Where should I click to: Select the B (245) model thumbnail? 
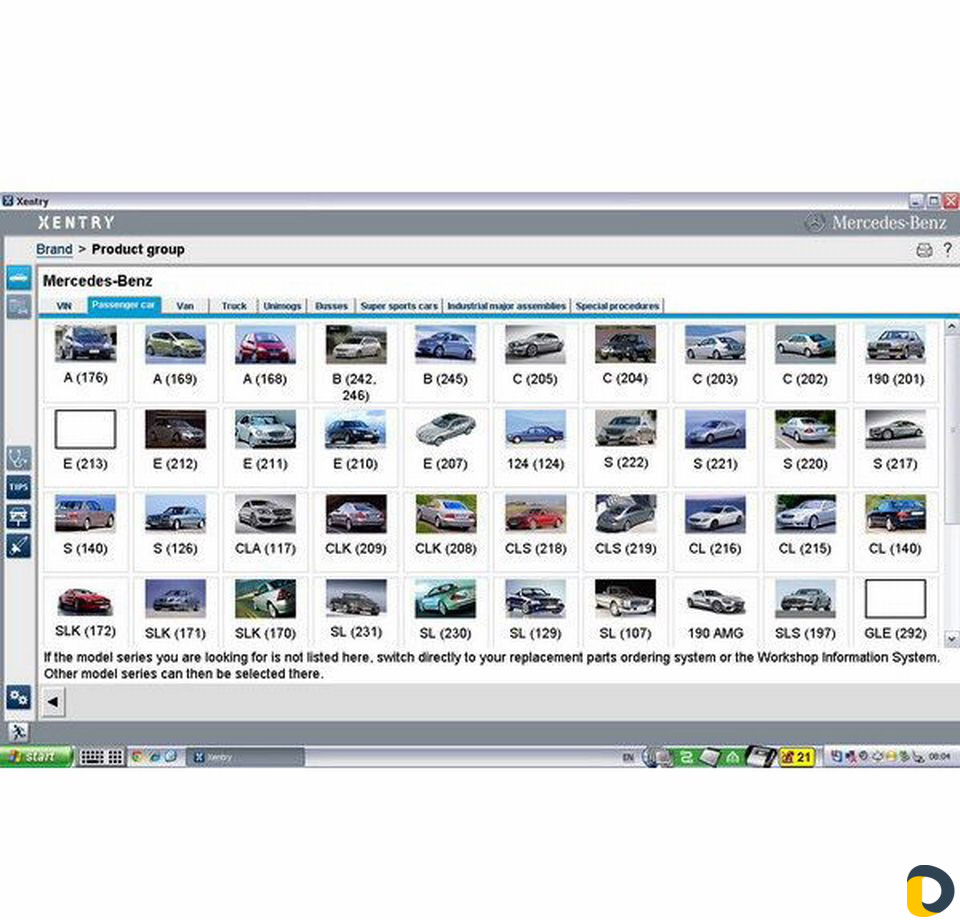pos(445,344)
